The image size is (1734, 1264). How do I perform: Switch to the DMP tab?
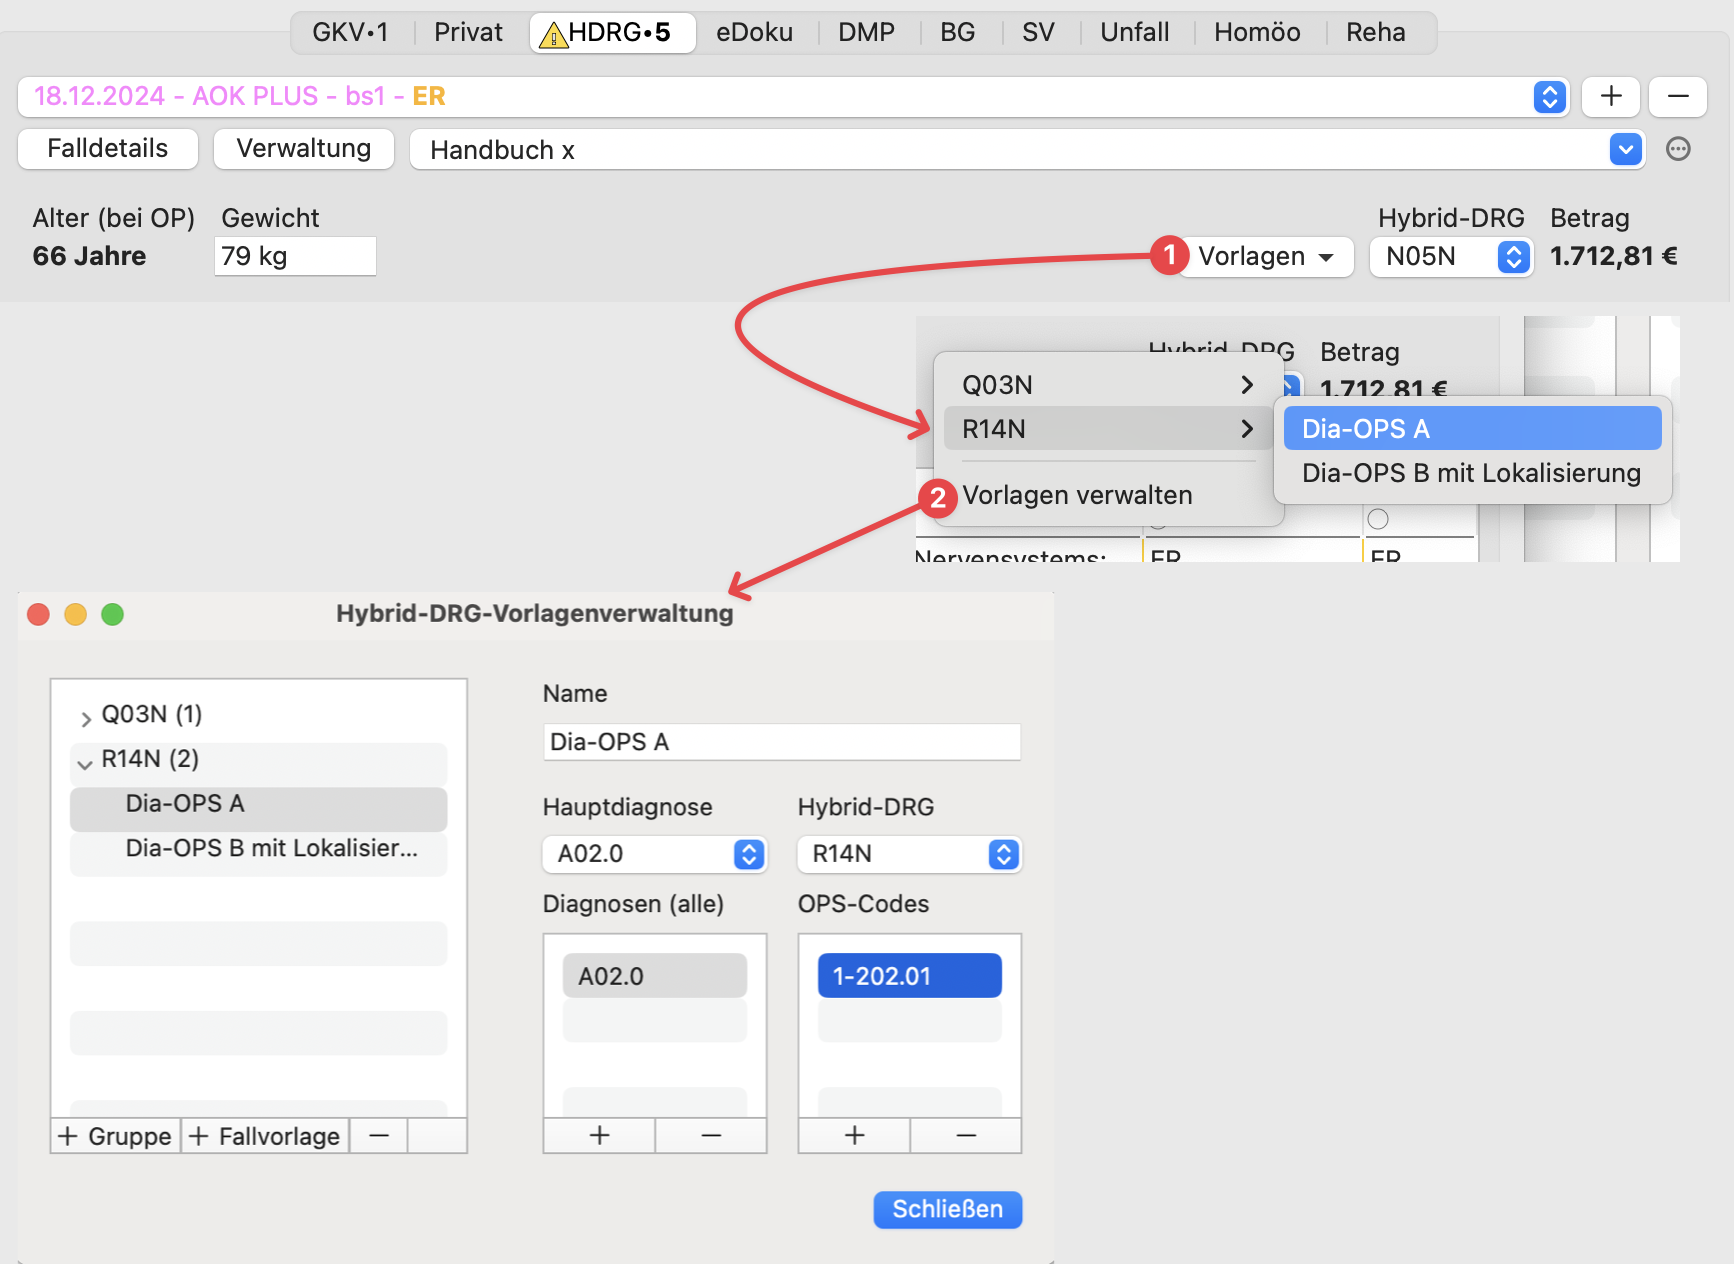(866, 33)
